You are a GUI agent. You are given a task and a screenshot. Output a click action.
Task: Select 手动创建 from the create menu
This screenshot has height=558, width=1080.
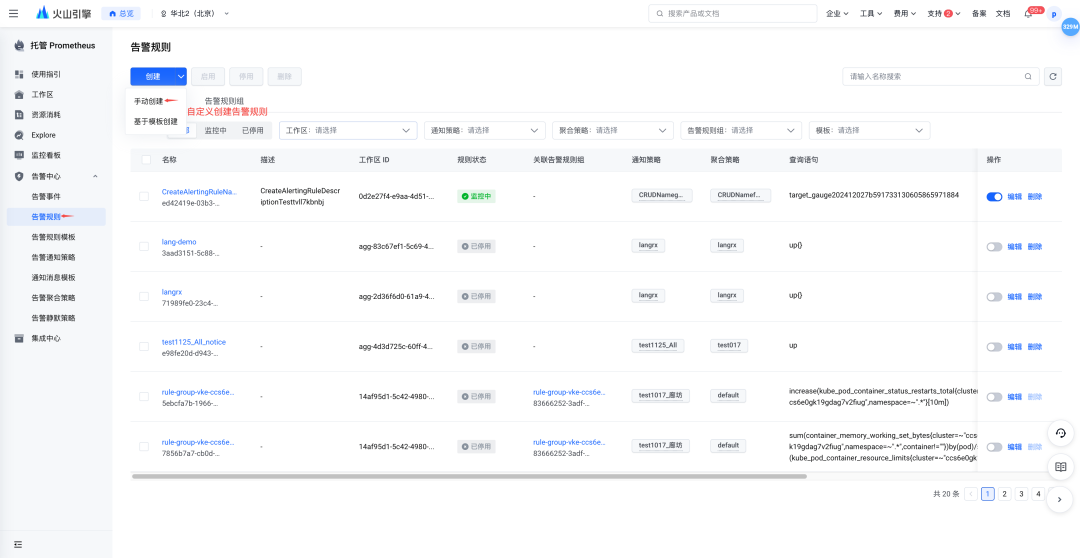click(x=148, y=101)
